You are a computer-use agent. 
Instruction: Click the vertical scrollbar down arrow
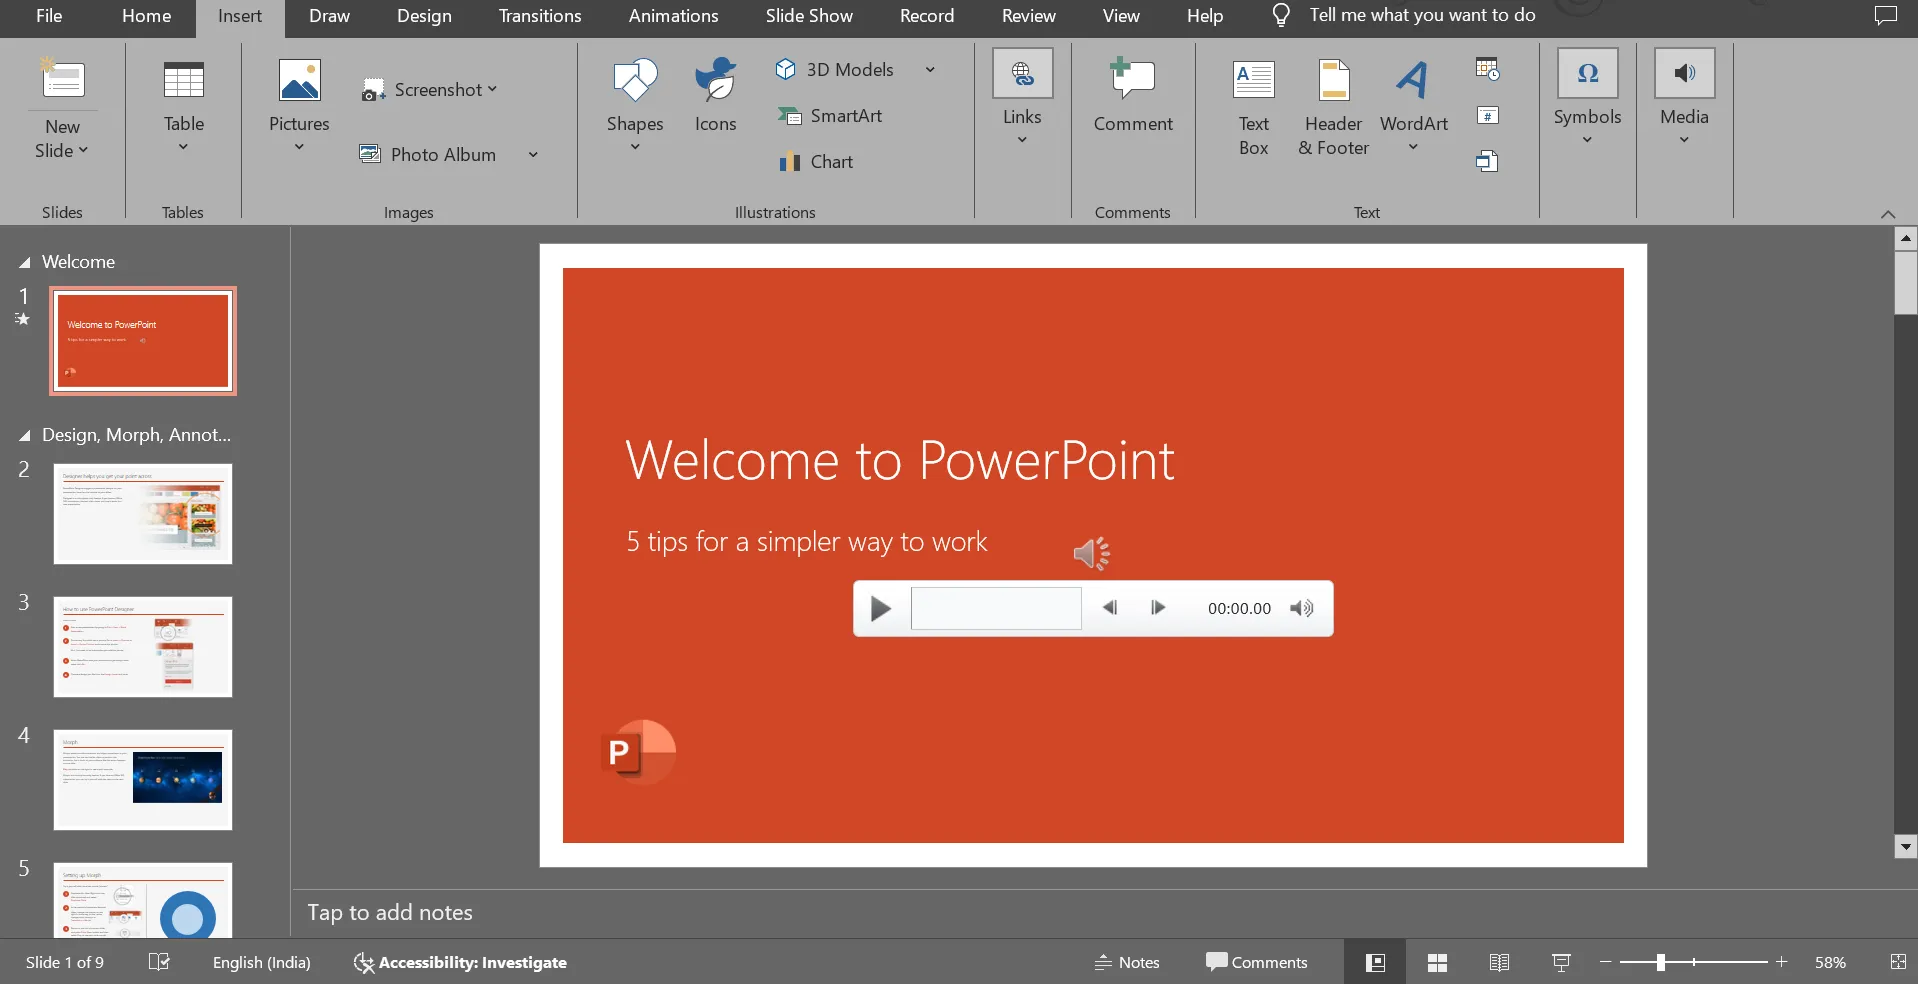pyautogui.click(x=1906, y=847)
